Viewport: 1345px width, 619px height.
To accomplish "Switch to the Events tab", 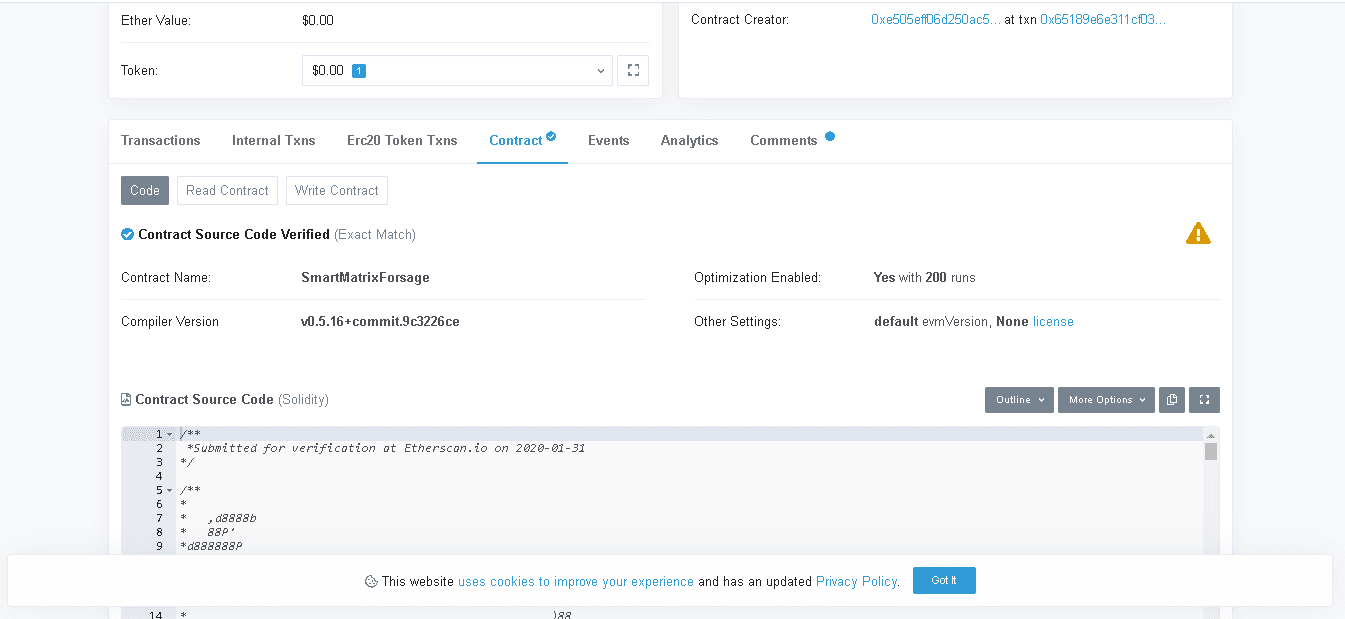I will click(x=608, y=141).
